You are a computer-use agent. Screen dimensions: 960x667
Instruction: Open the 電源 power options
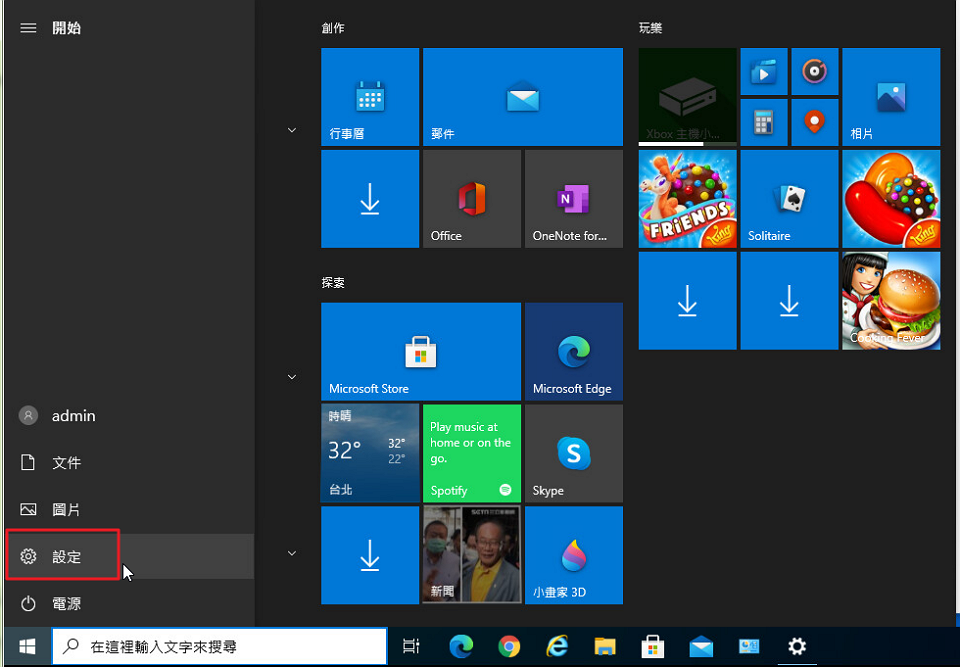coord(129,603)
